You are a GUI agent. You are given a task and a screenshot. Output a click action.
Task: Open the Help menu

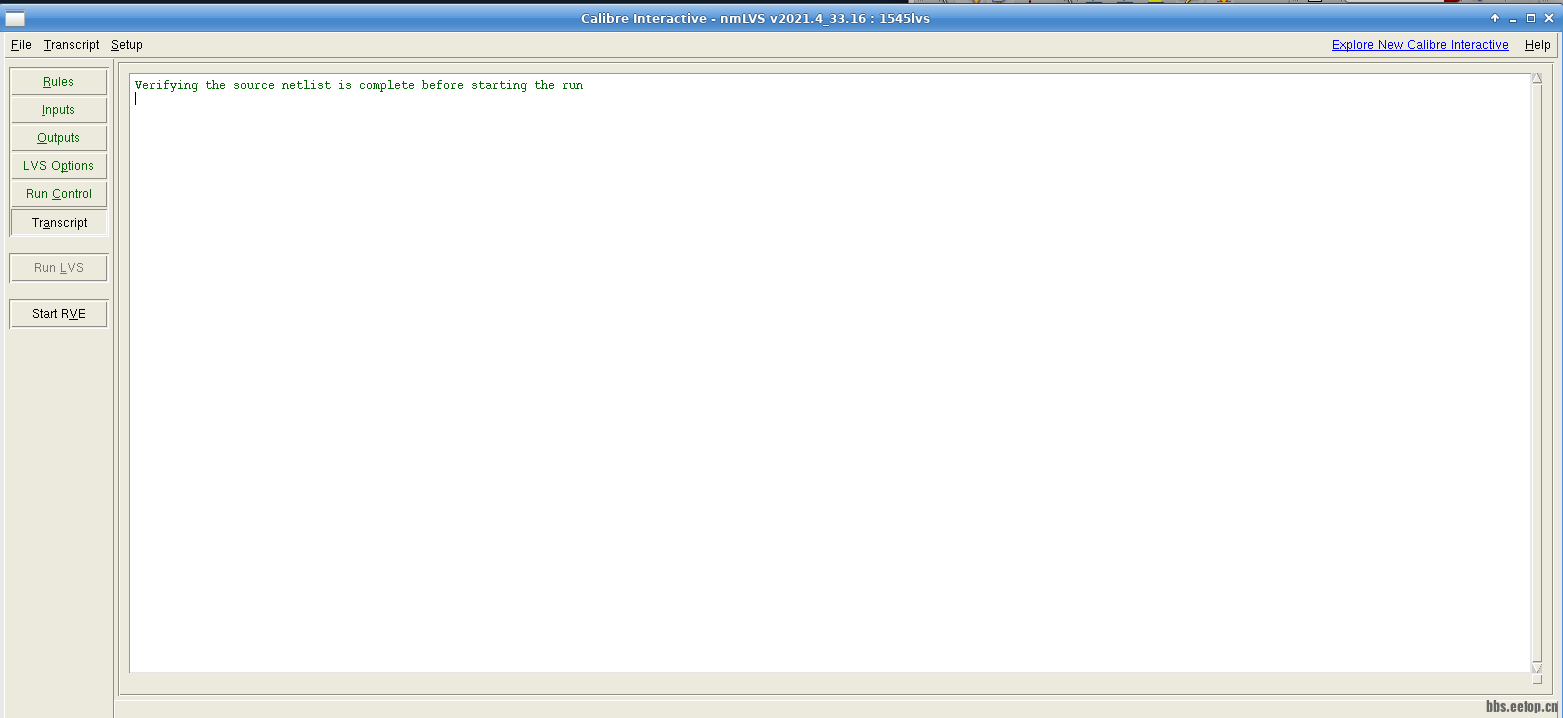click(1537, 45)
